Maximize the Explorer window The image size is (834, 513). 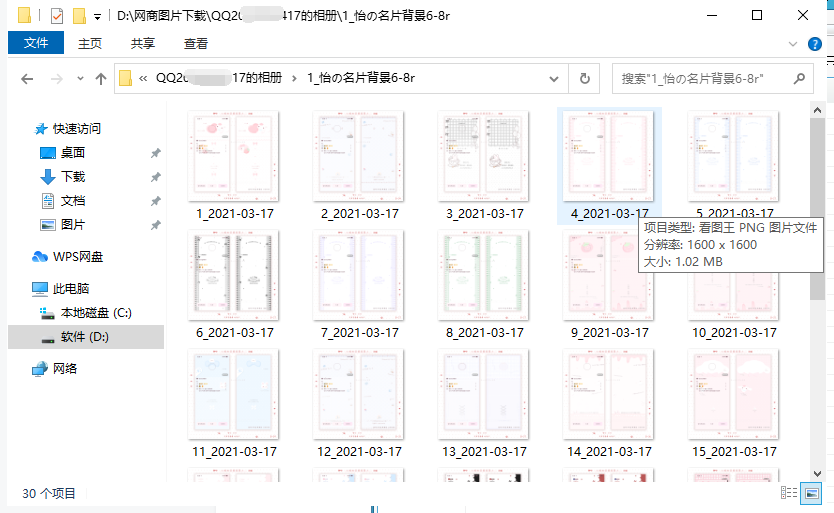[757, 15]
